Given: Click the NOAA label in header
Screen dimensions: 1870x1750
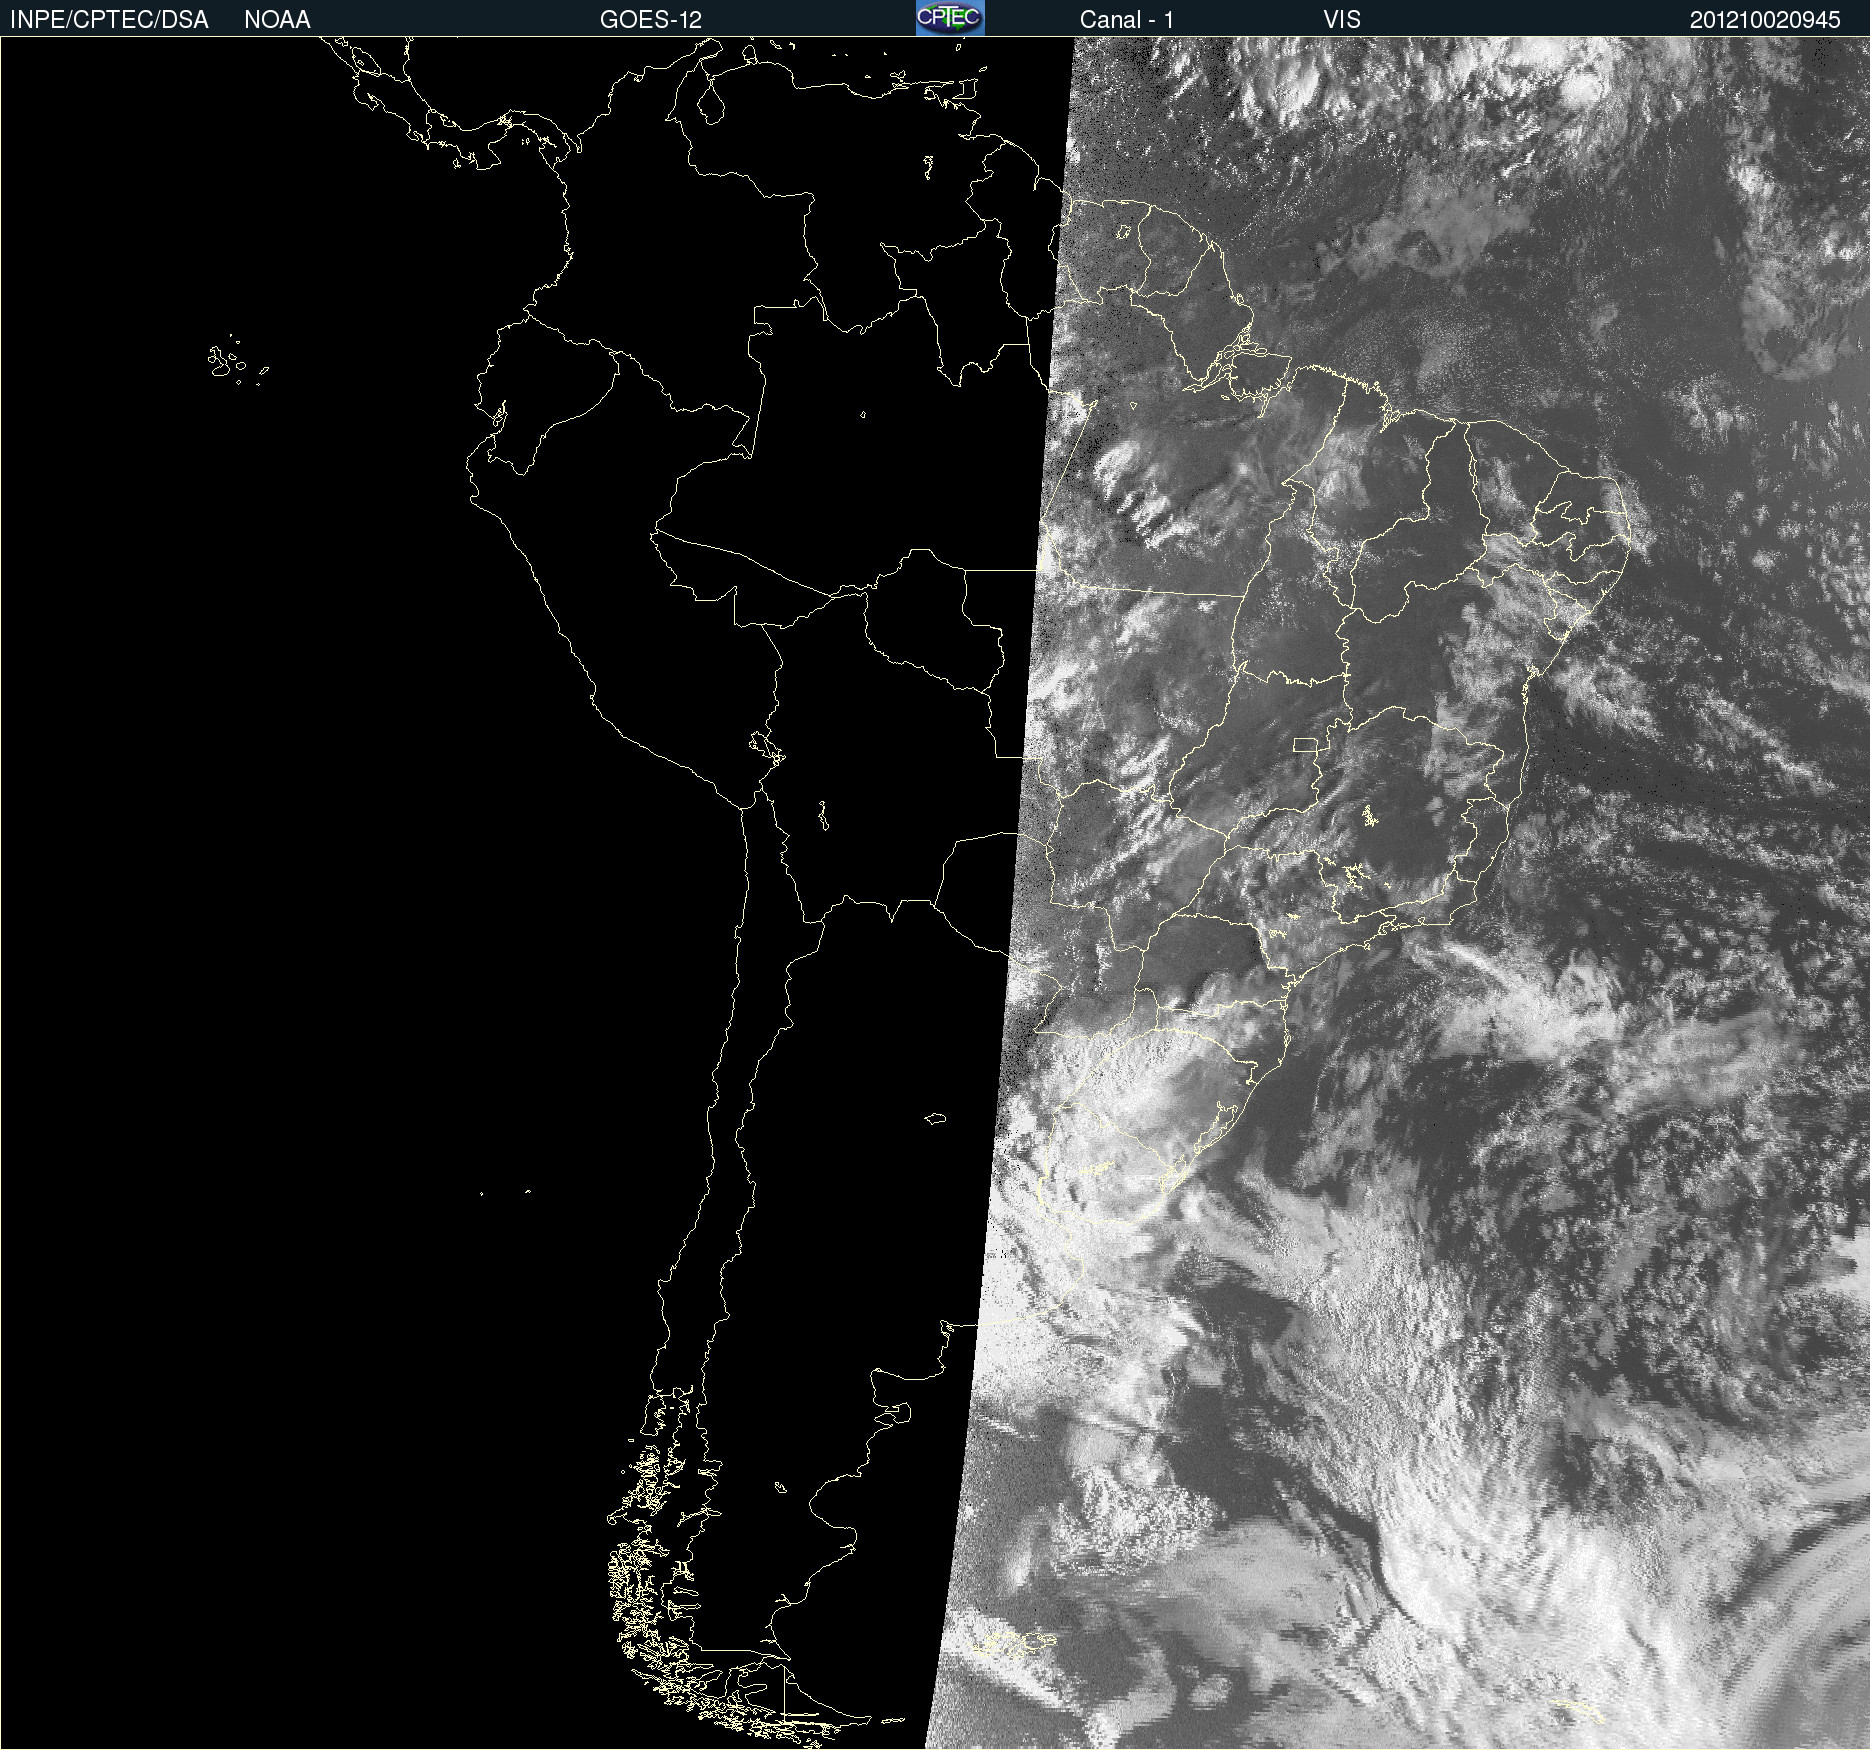Looking at the screenshot, I should (x=277, y=20).
